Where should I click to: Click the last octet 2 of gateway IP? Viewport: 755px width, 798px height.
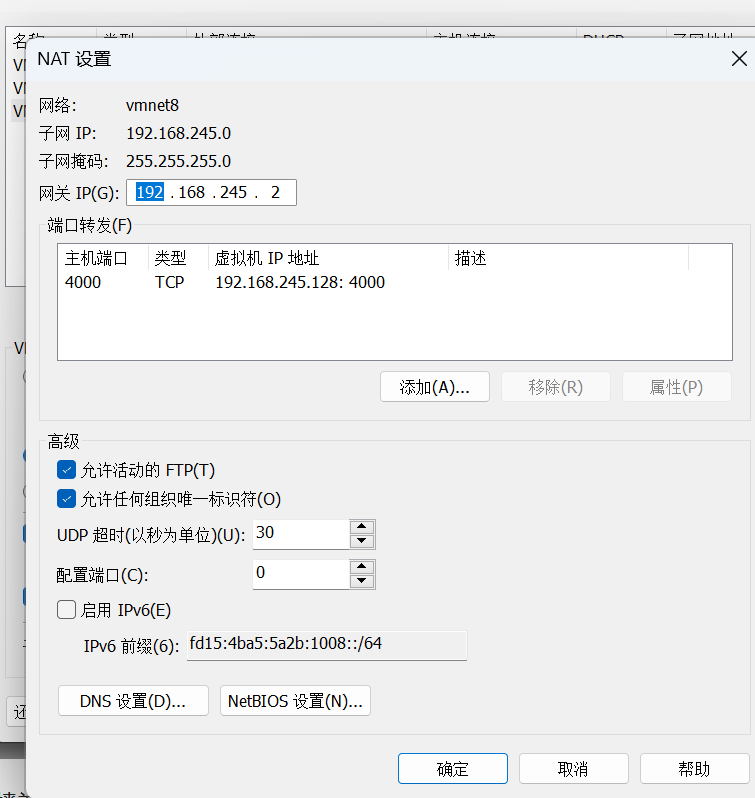point(275,192)
